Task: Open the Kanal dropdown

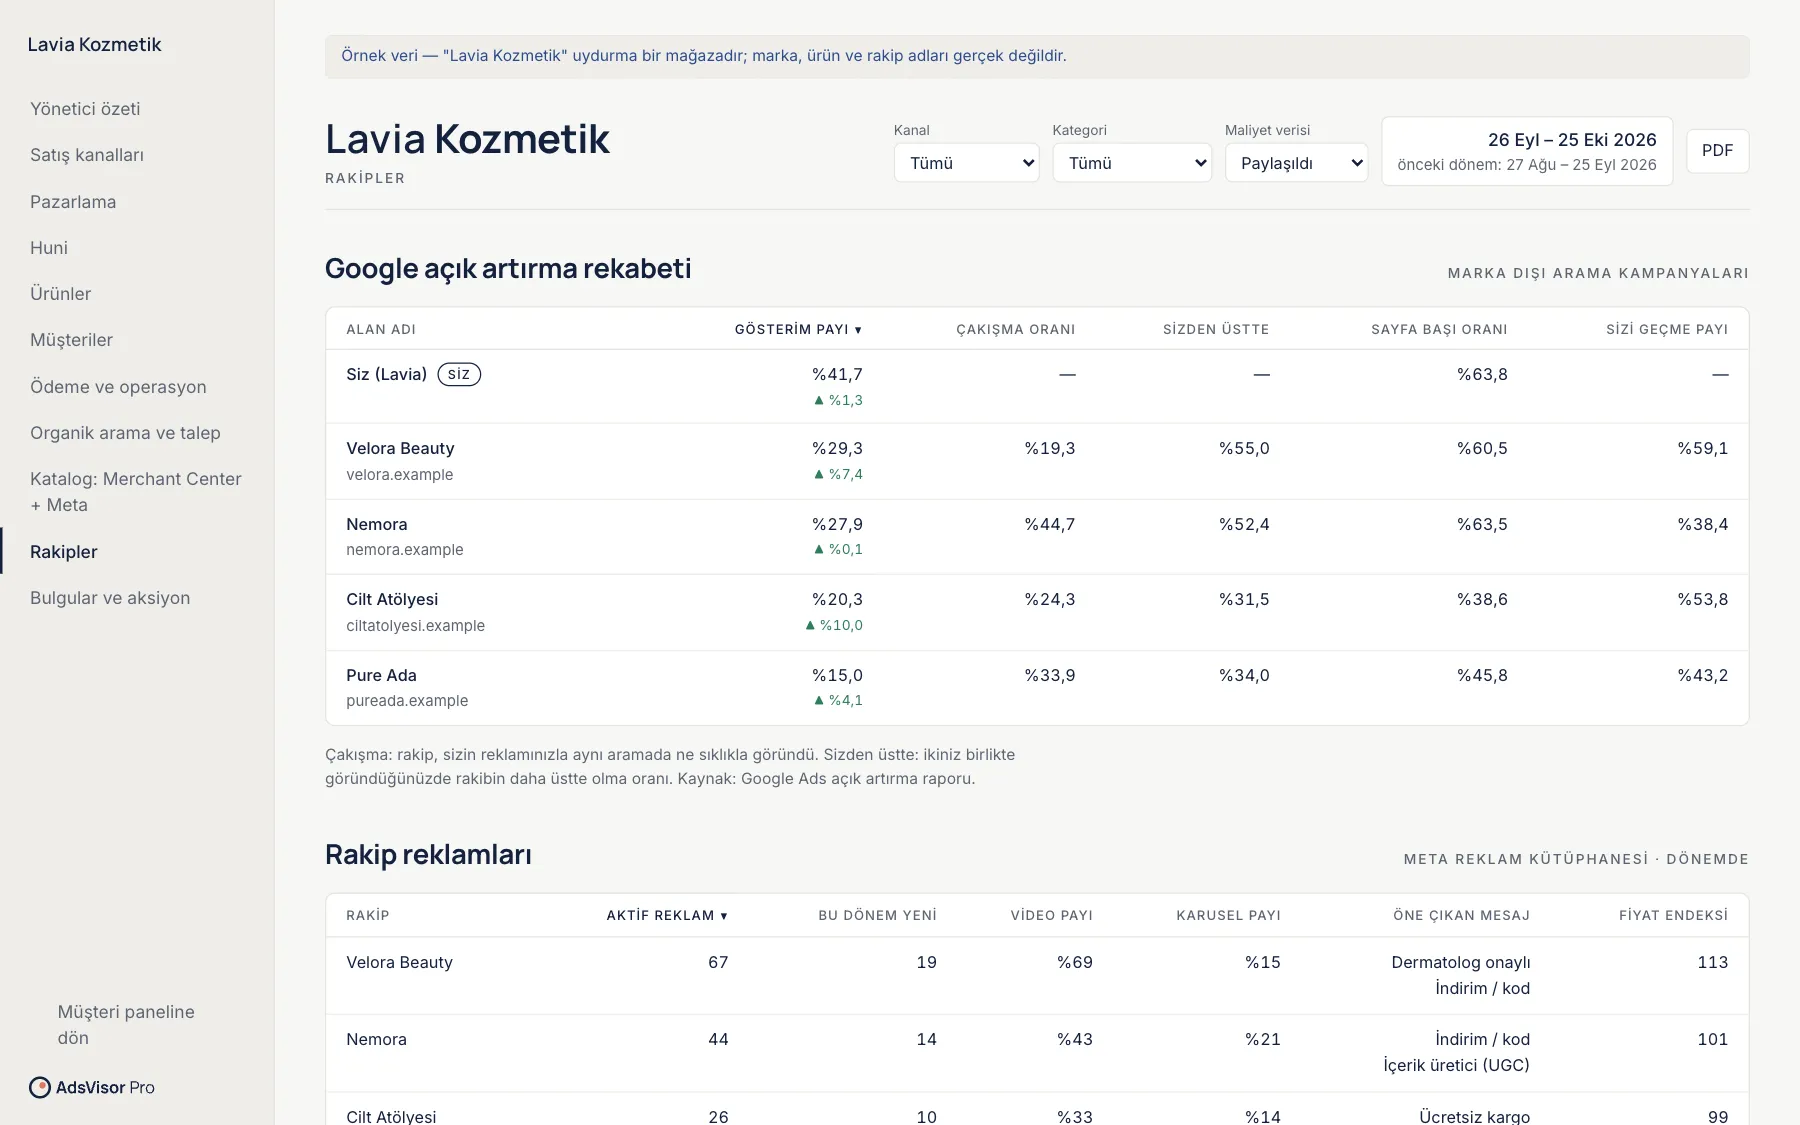Action: (966, 163)
